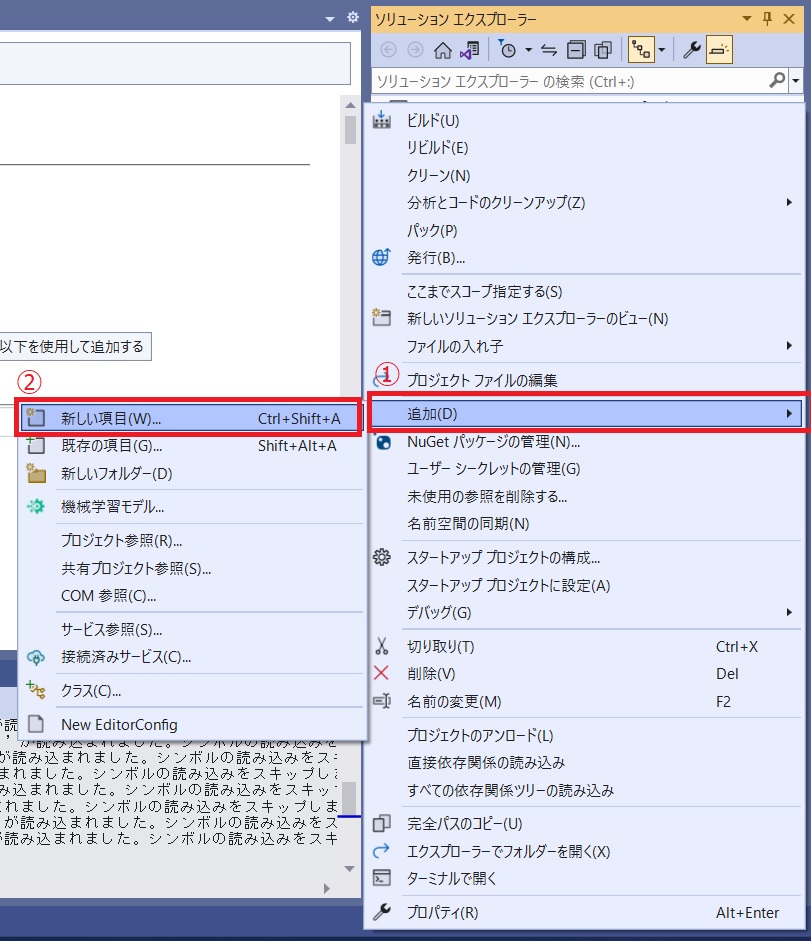Click the Collapse All icon

click(576, 50)
